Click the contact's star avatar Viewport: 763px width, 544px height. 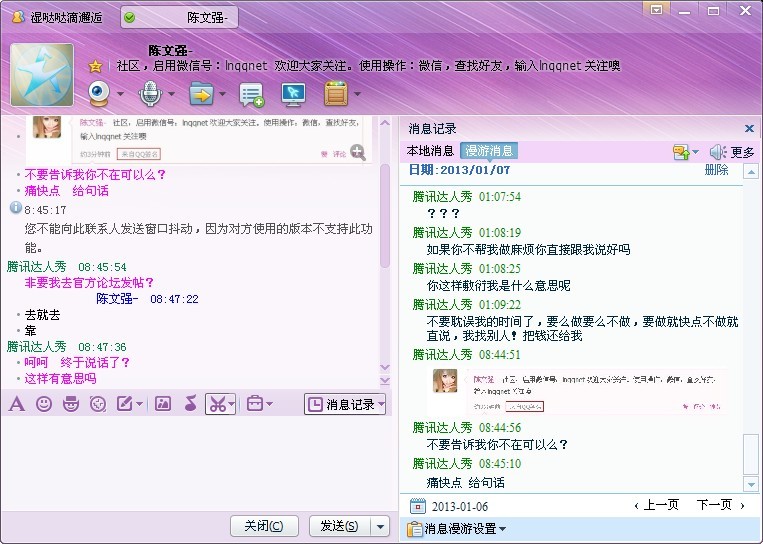[42, 74]
